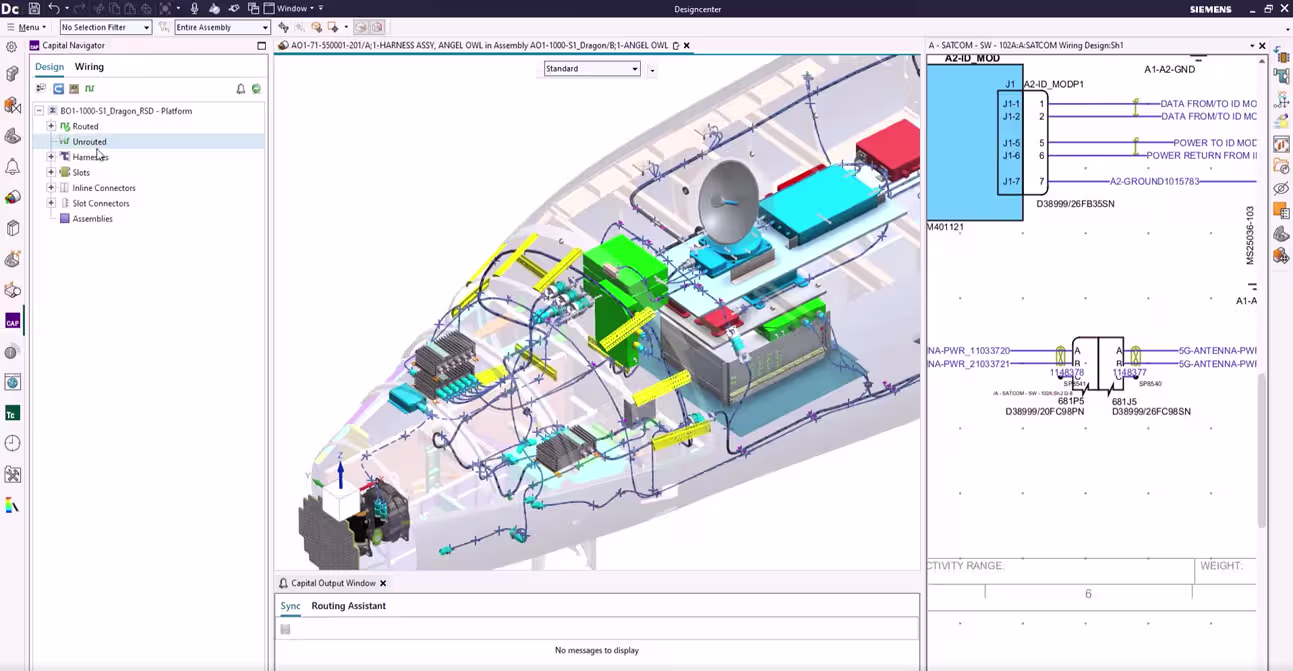Viewport: 1293px width, 671px height.
Task: Expand the Routed node
Action: coord(51,126)
